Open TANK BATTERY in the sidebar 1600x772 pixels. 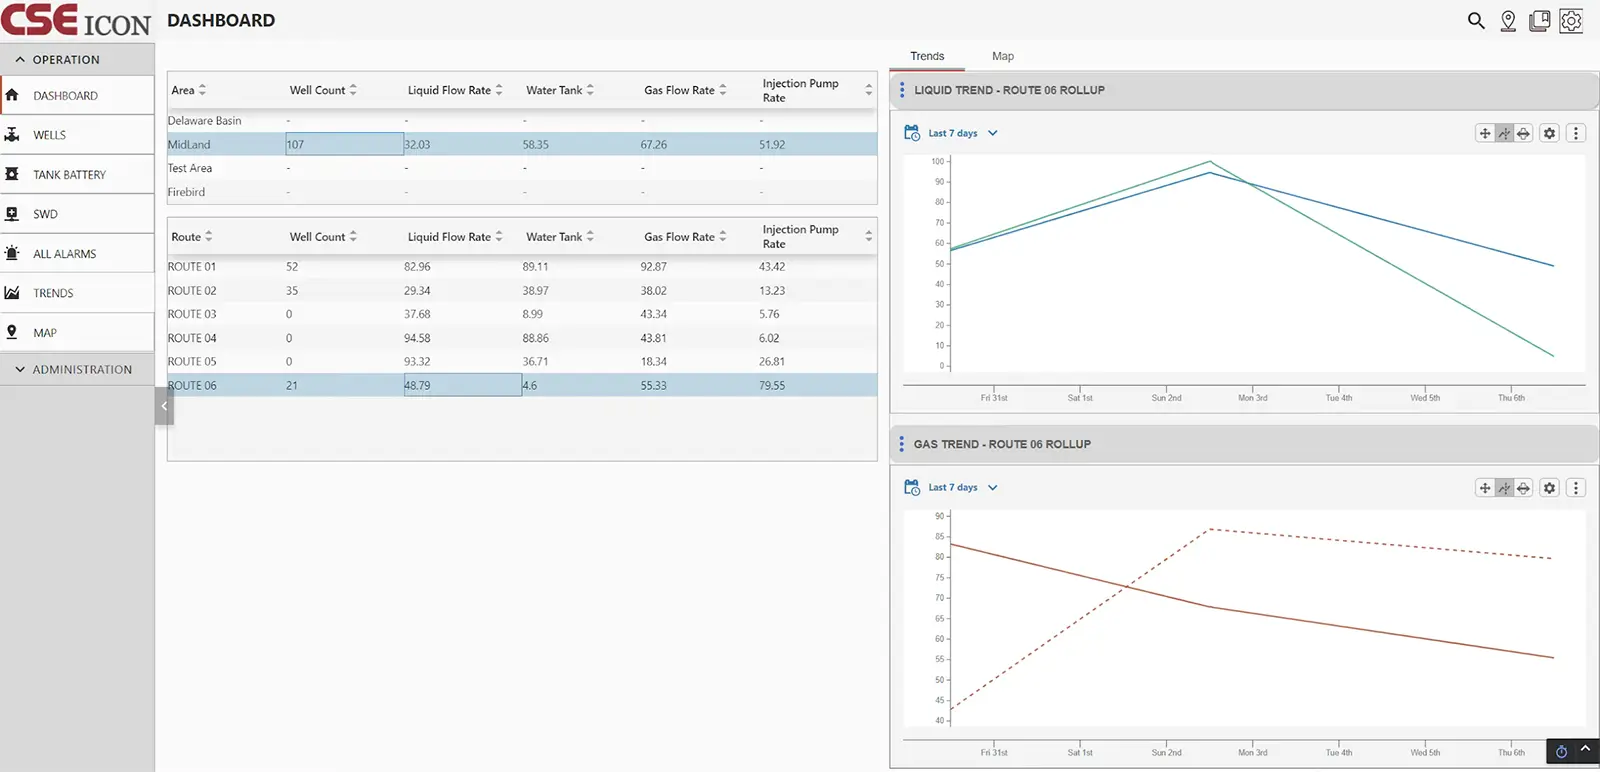(69, 175)
